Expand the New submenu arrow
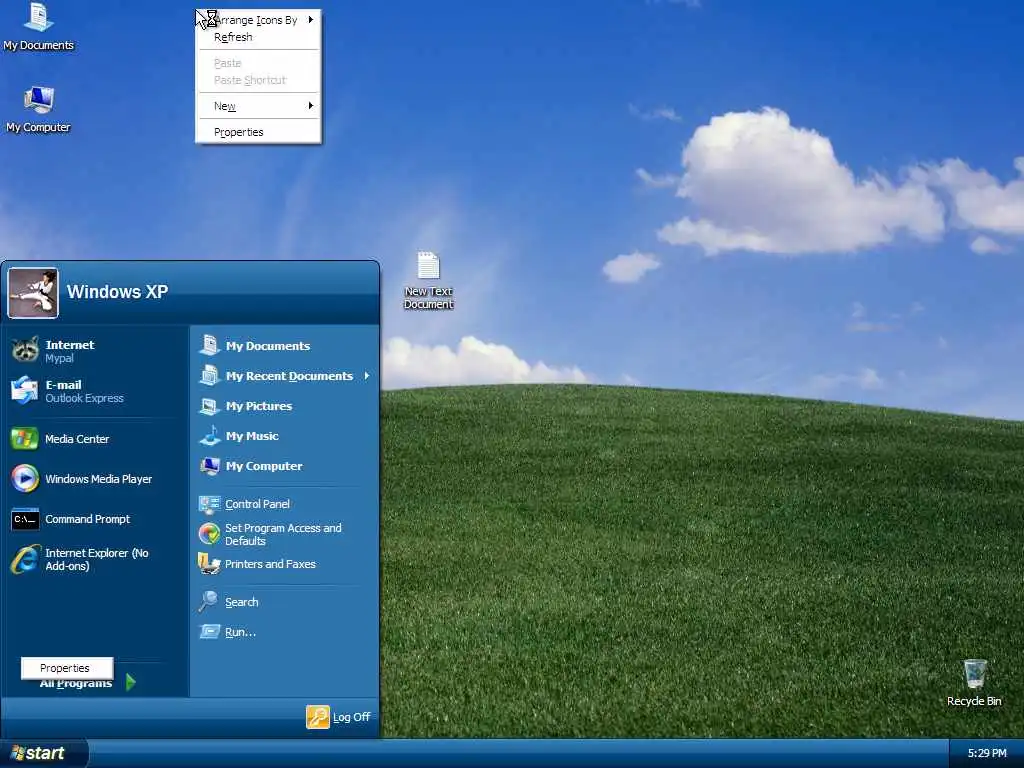Image resolution: width=1024 pixels, height=768 pixels. 311,106
